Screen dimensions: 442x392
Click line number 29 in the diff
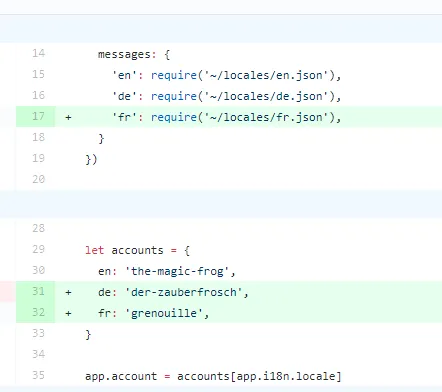[38, 249]
